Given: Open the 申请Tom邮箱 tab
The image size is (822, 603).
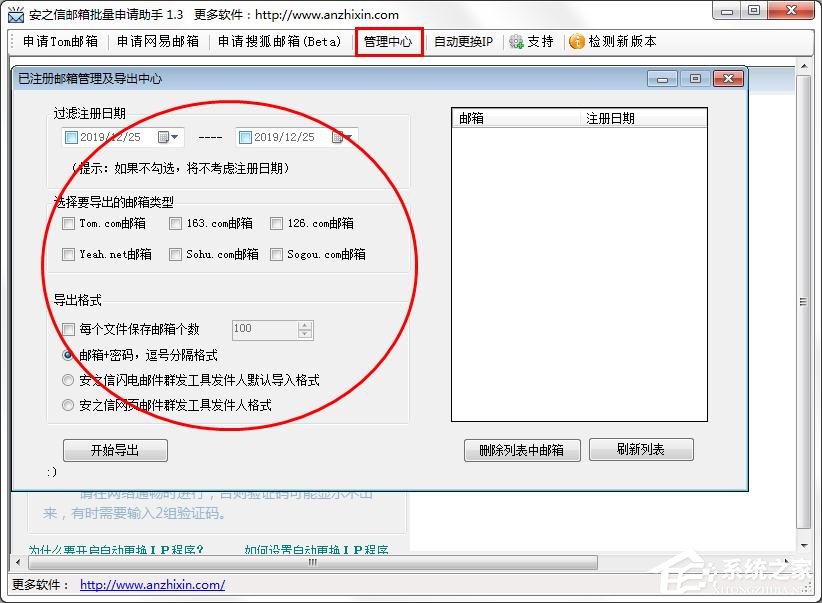Looking at the screenshot, I should (x=60, y=42).
